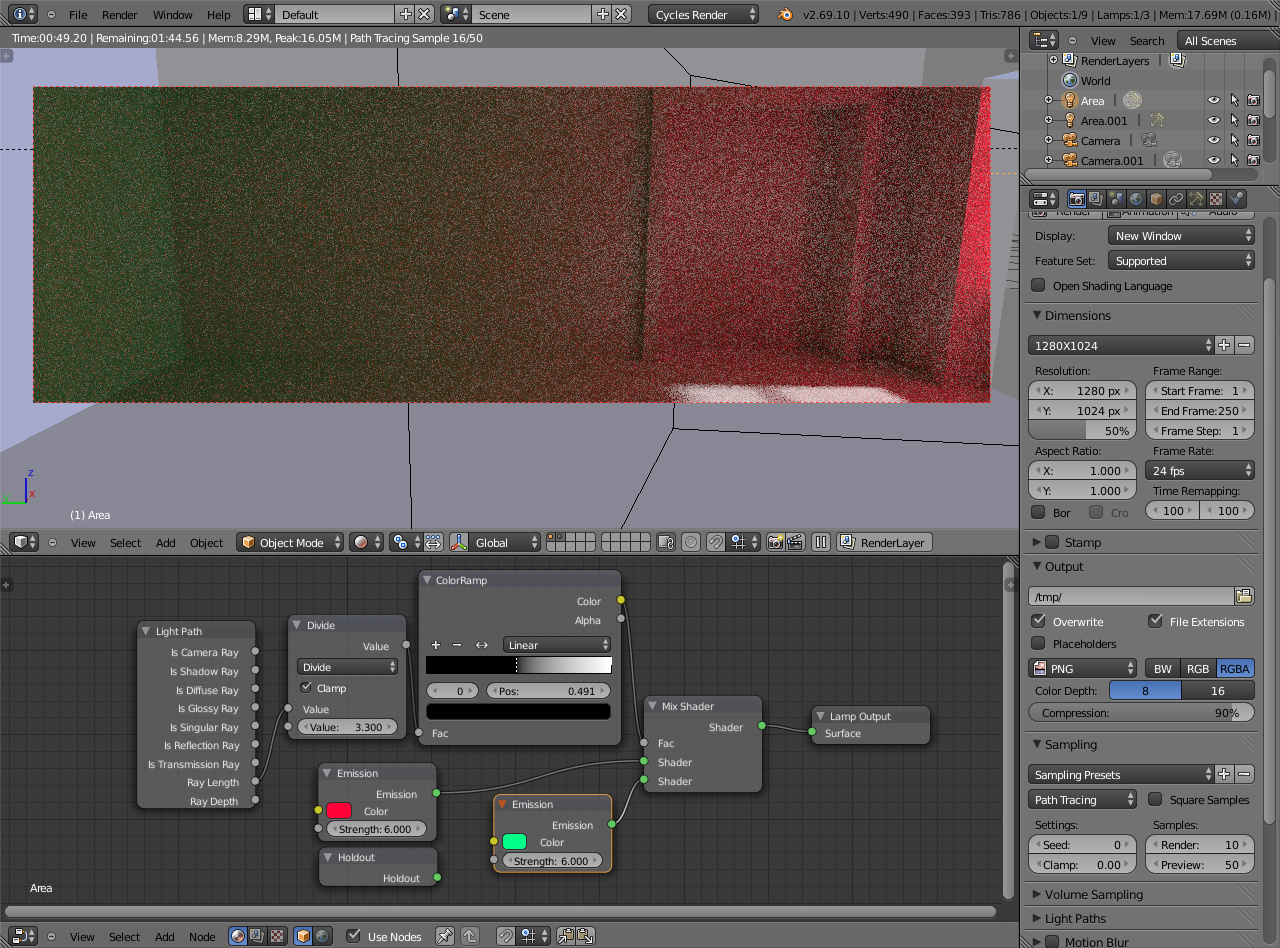The image size is (1280, 948).
Task: Open the Texture properties tab checker icon
Action: (1216, 199)
